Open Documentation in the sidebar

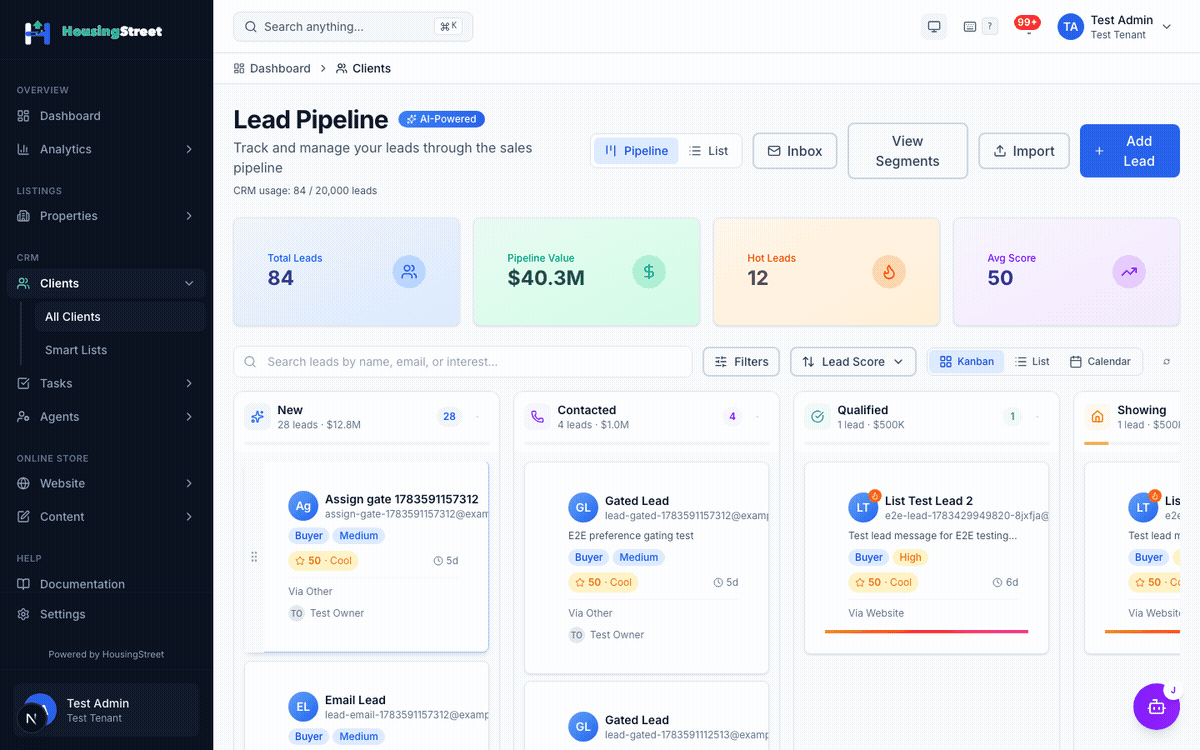click(x=106, y=584)
